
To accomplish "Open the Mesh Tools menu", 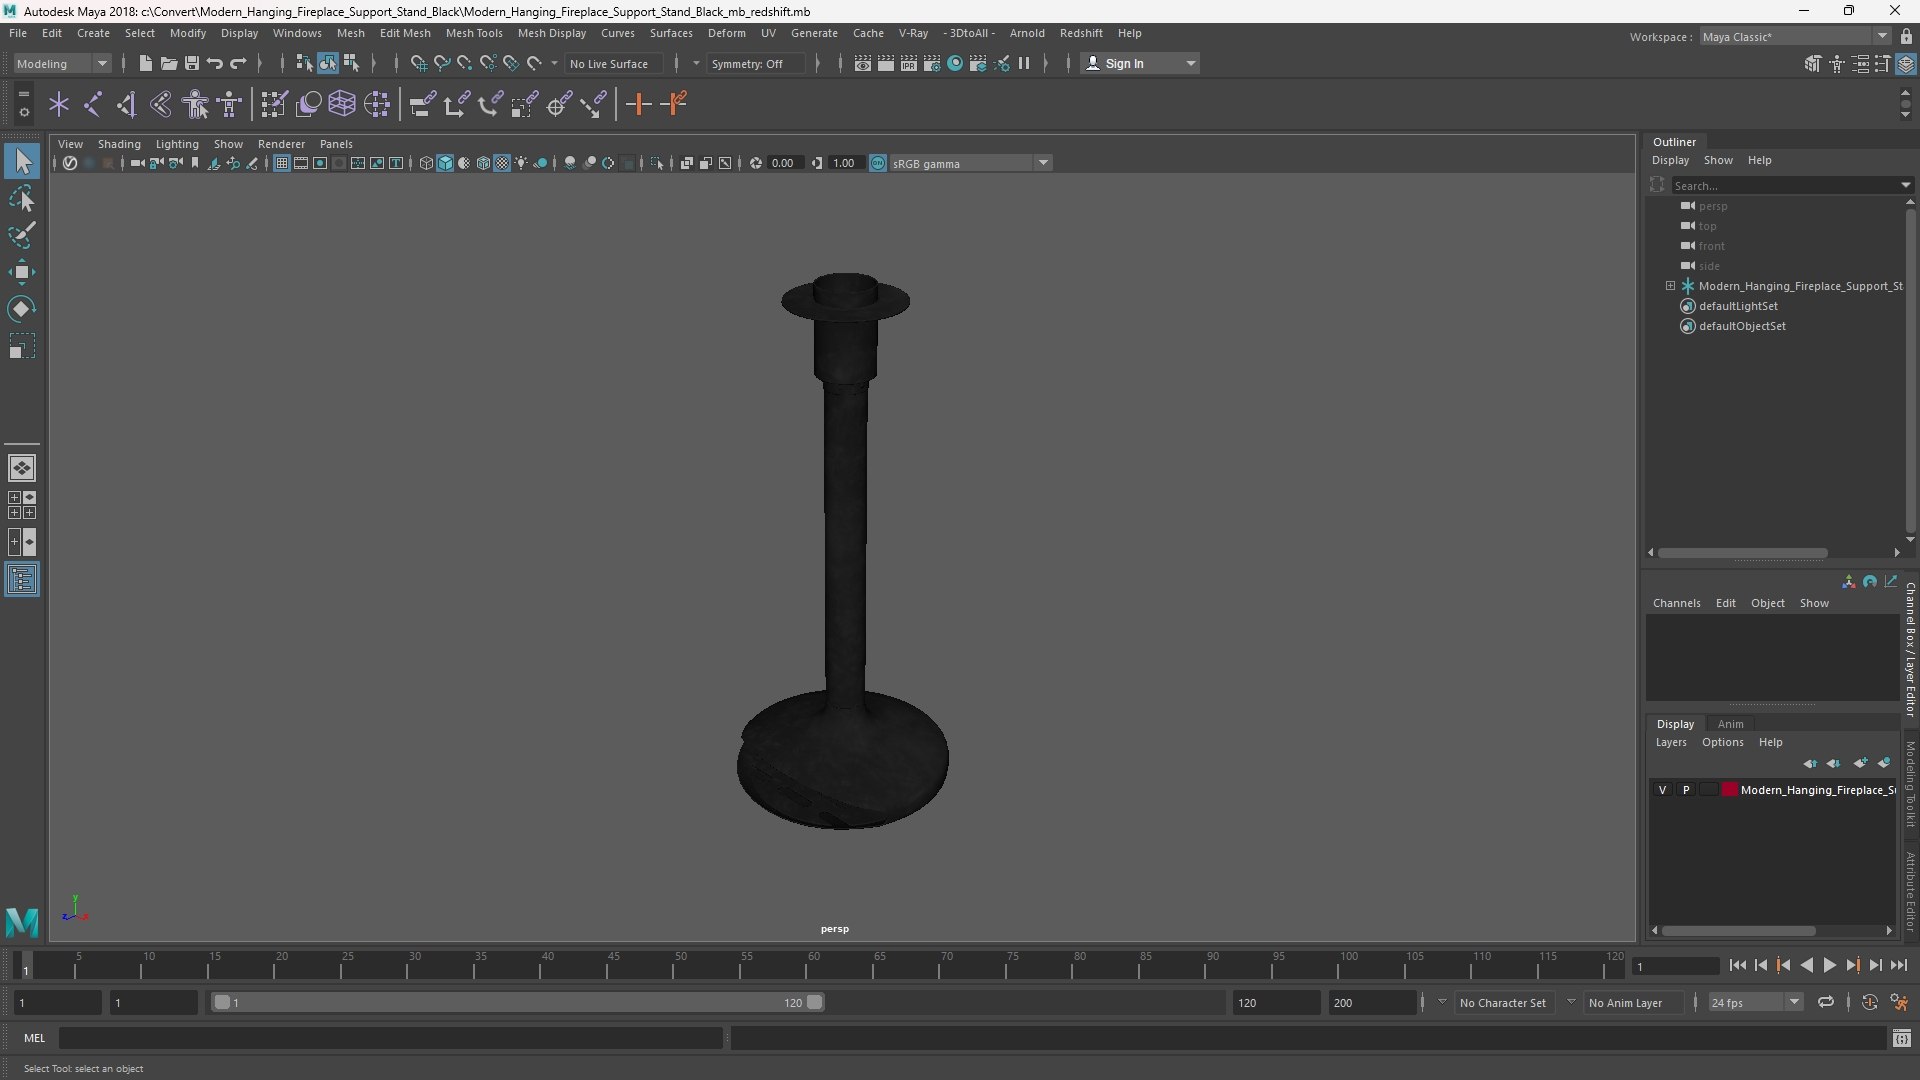I will [x=474, y=33].
